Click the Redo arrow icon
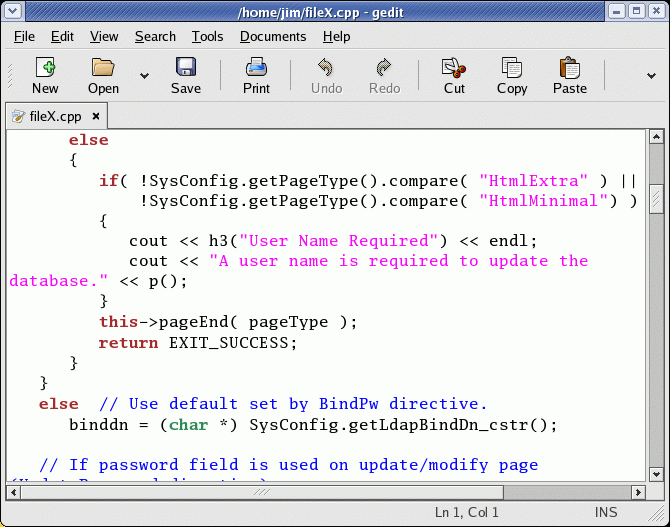Viewport: 670px width, 527px height. coord(384,68)
